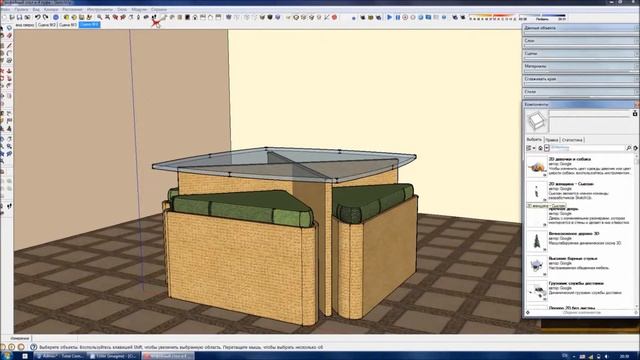Image resolution: width=640 pixels, height=360 pixels.
Task: Click the help question-mark icon in status bar
Action: pyautogui.click(x=33, y=347)
